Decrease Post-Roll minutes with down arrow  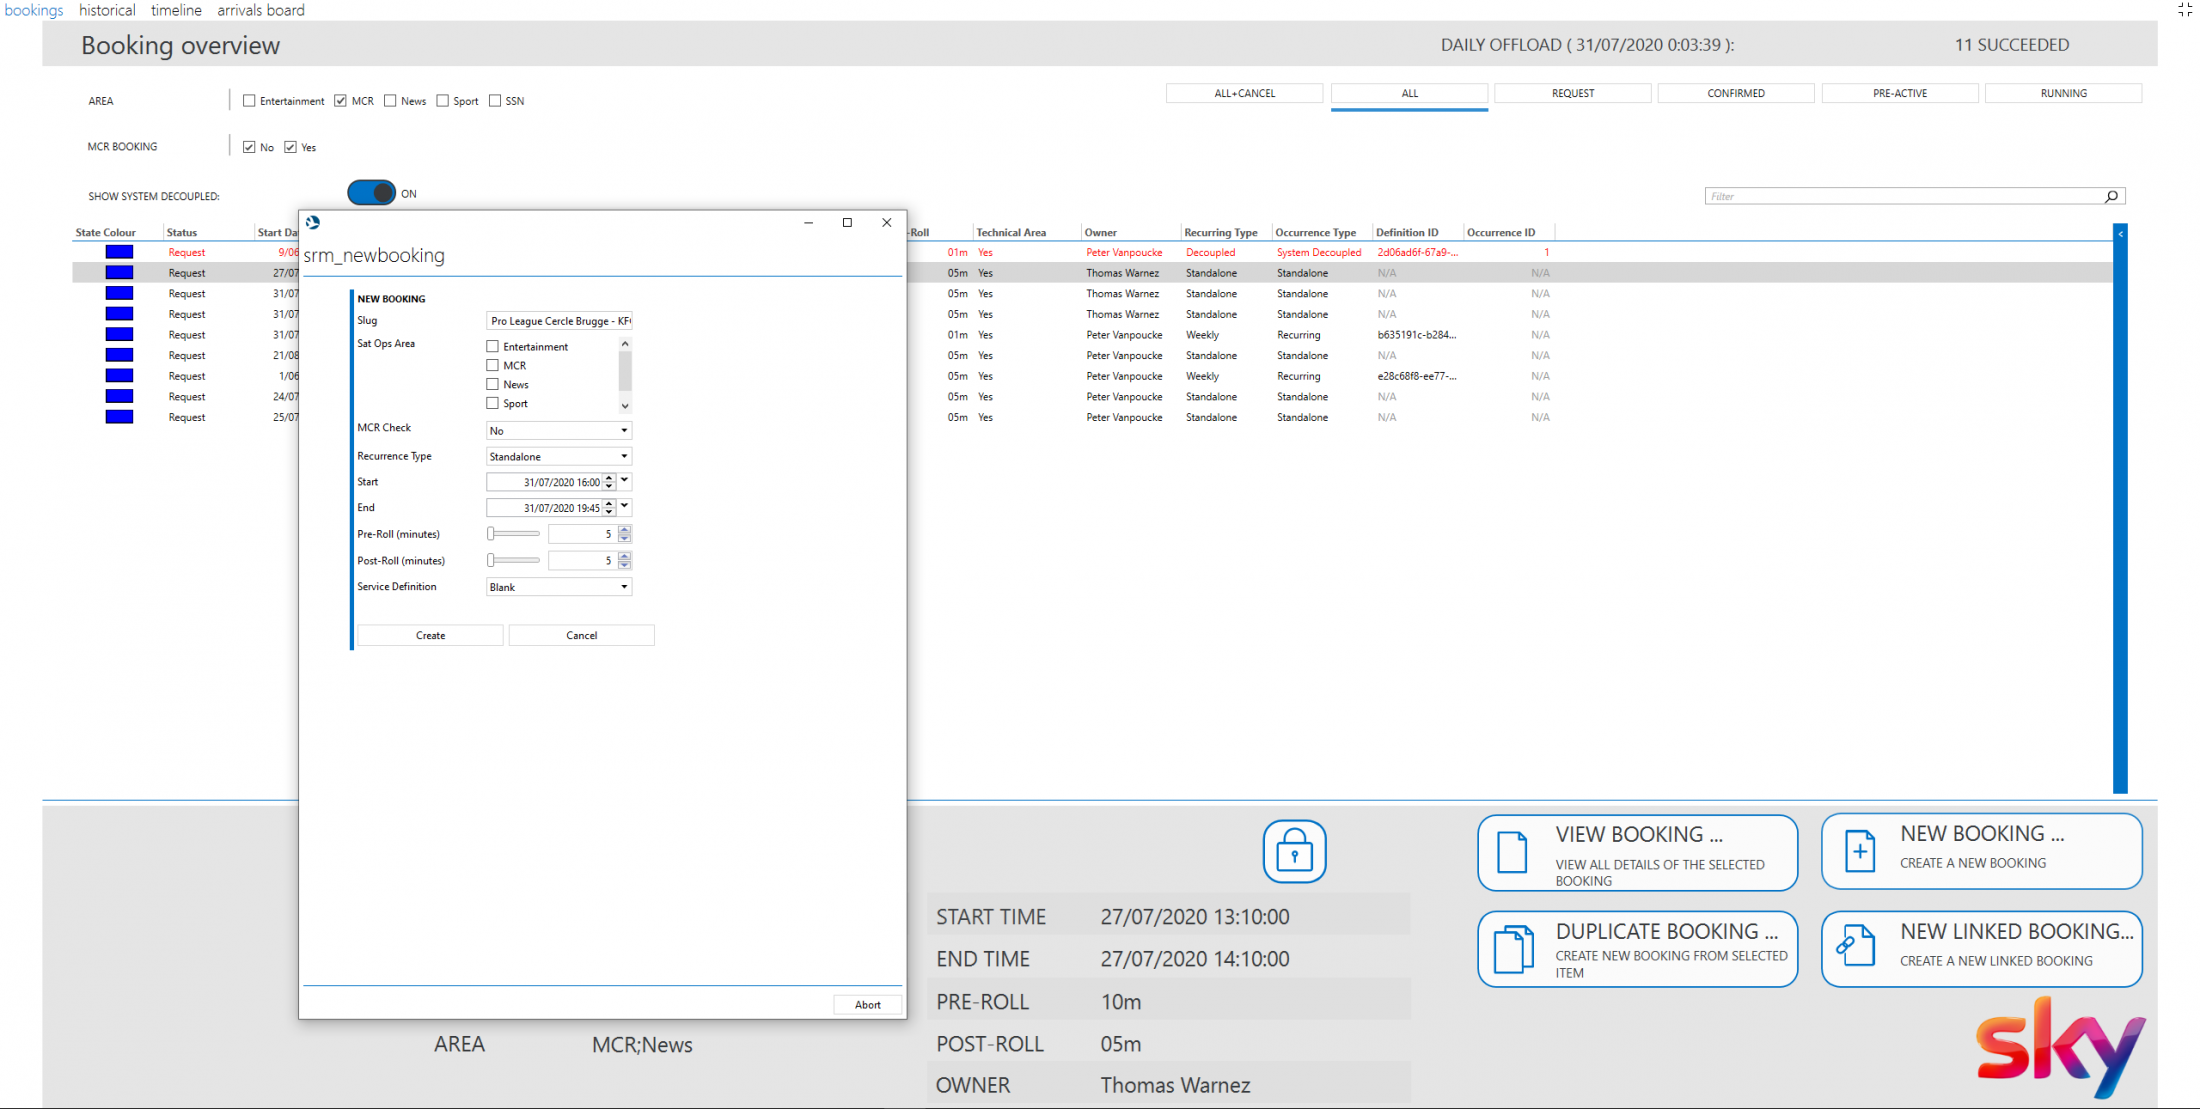(x=625, y=565)
